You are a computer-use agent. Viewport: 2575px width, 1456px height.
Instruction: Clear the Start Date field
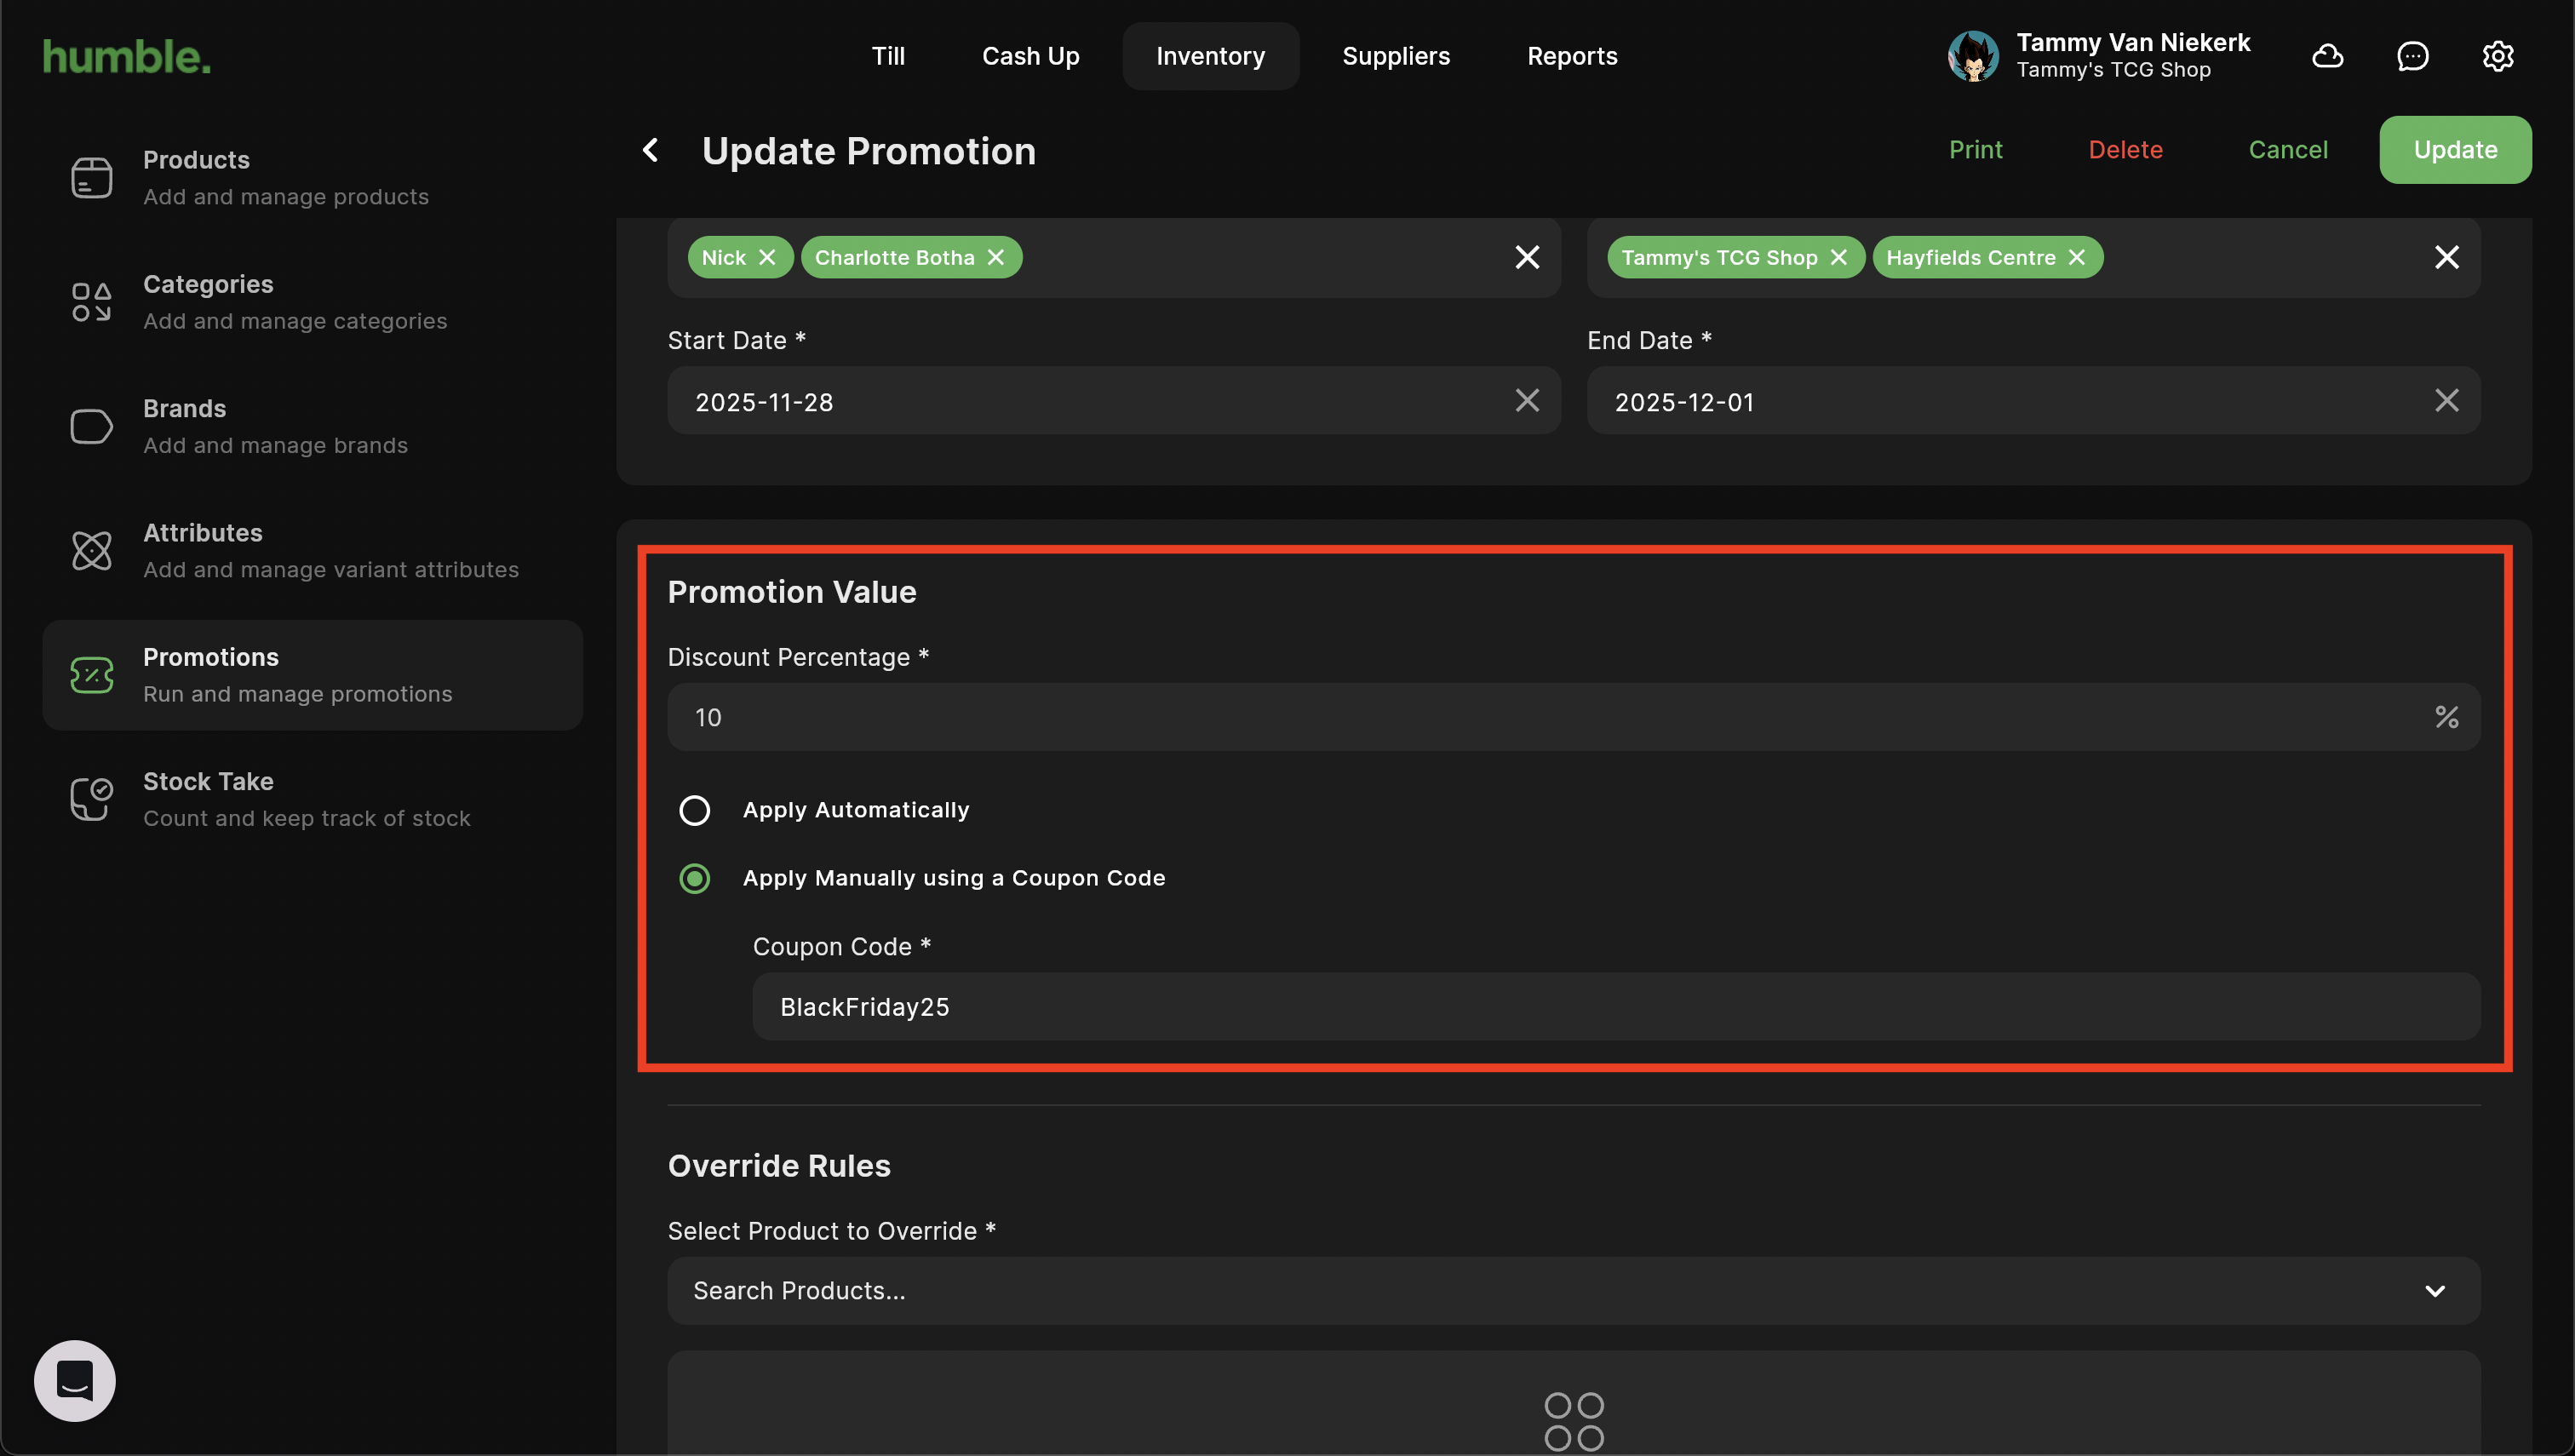pos(1526,401)
